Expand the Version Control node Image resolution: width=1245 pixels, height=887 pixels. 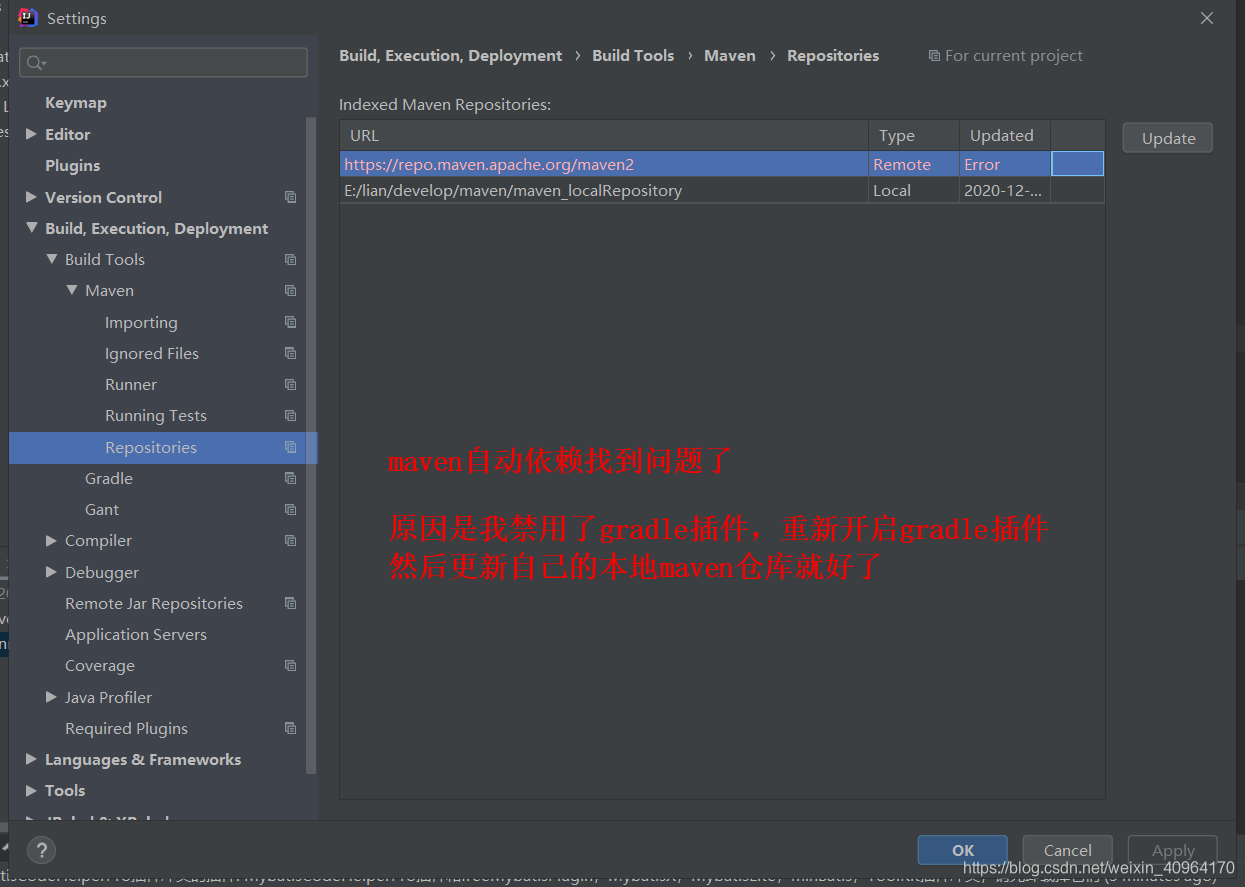pos(31,197)
